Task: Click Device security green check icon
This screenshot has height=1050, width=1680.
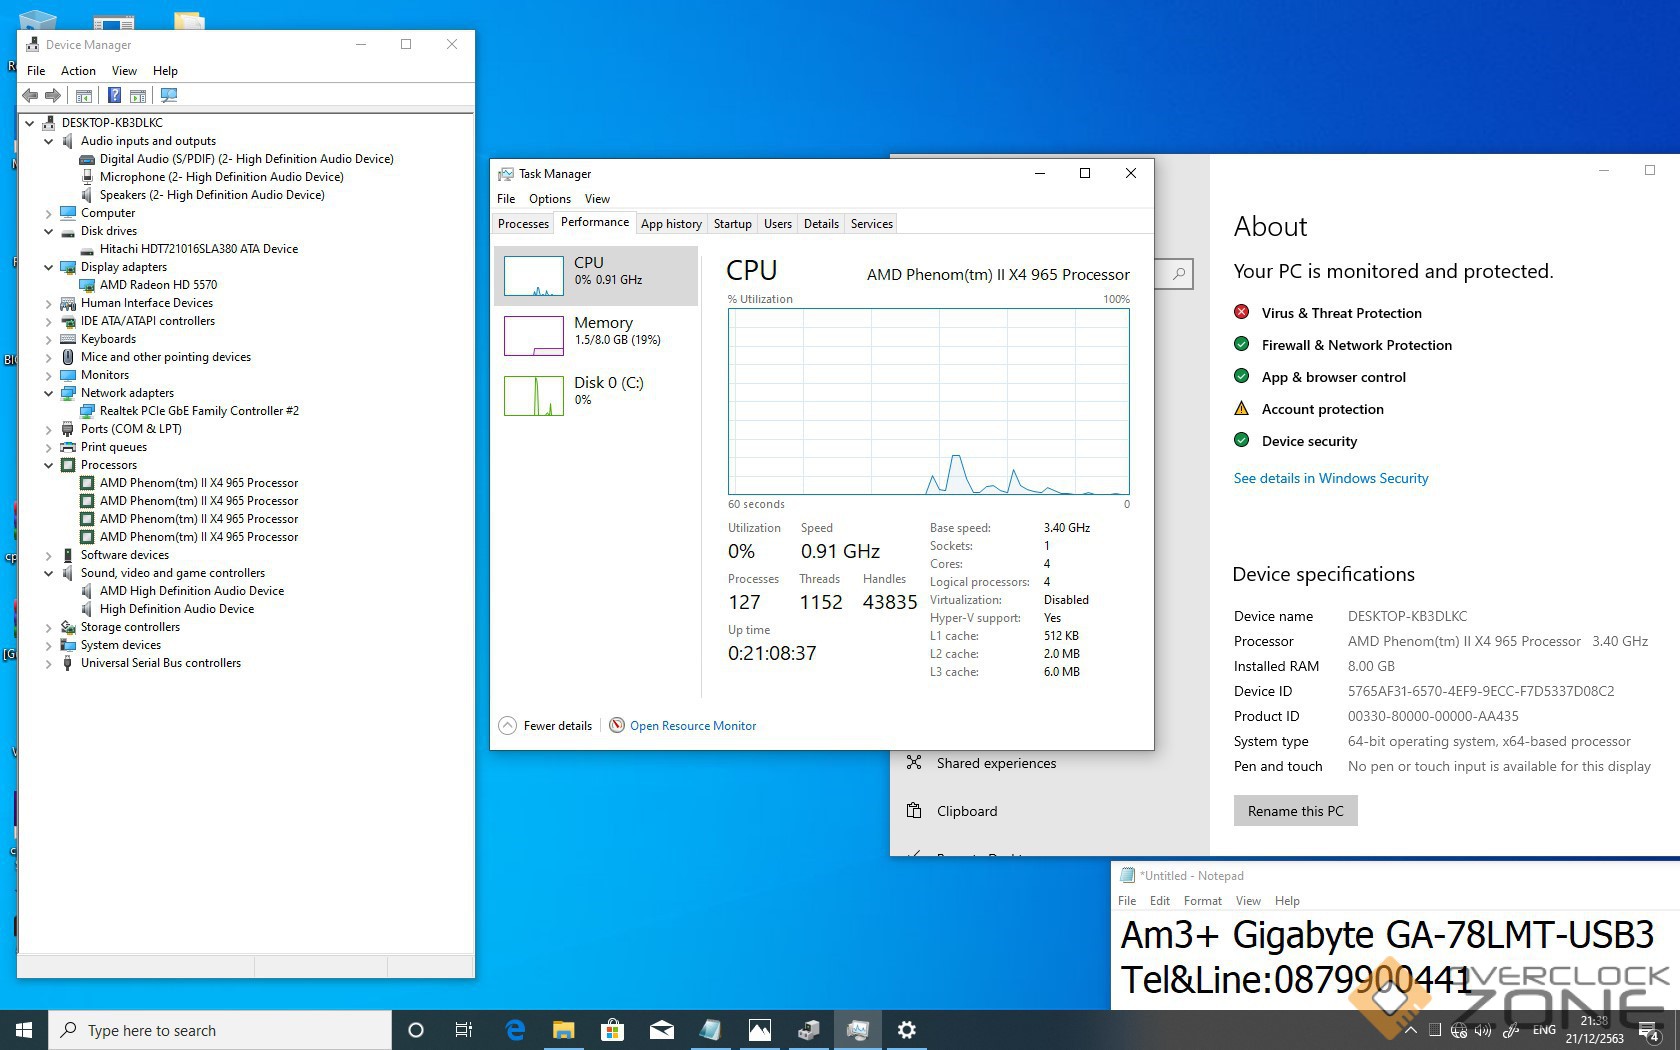Action: click(x=1242, y=440)
